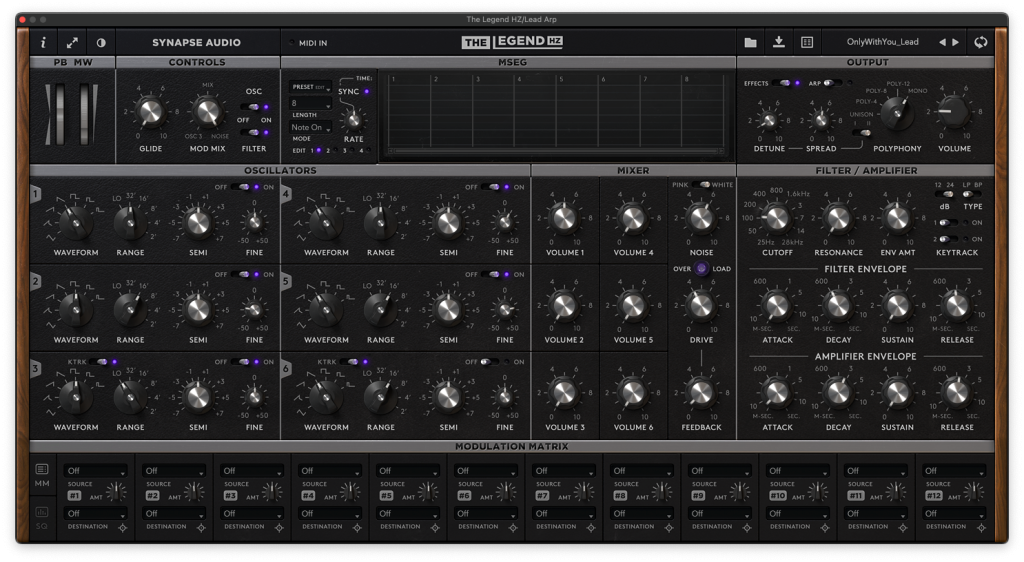1024x562 pixels.
Task: Click the target icon under destination #9
Action: pyautogui.click(x=746, y=527)
